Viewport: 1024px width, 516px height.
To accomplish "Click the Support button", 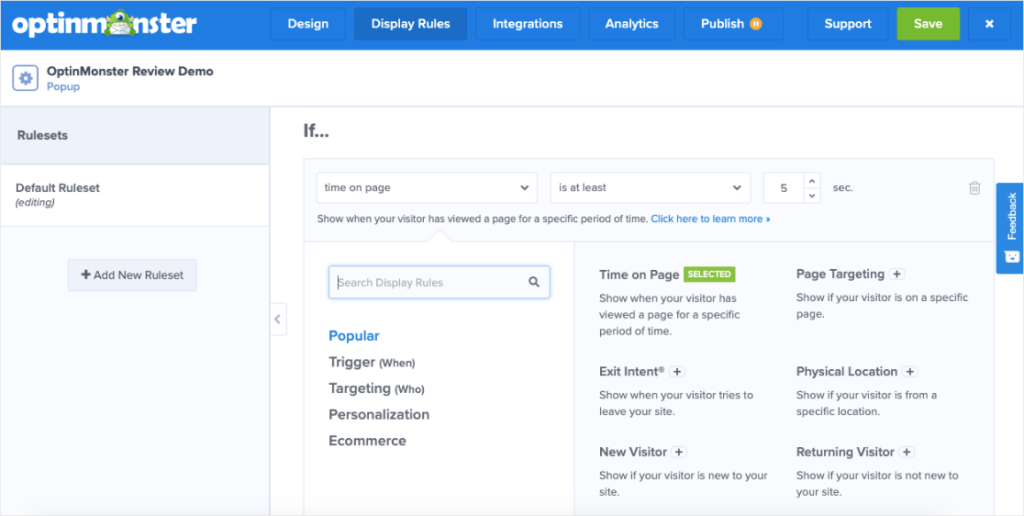I will click(x=848, y=24).
